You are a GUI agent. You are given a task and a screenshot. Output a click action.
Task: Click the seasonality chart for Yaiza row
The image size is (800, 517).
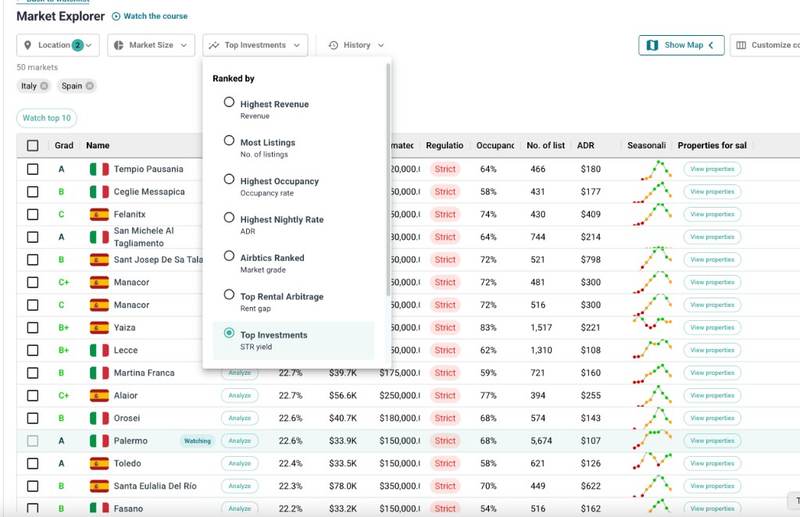coord(652,325)
